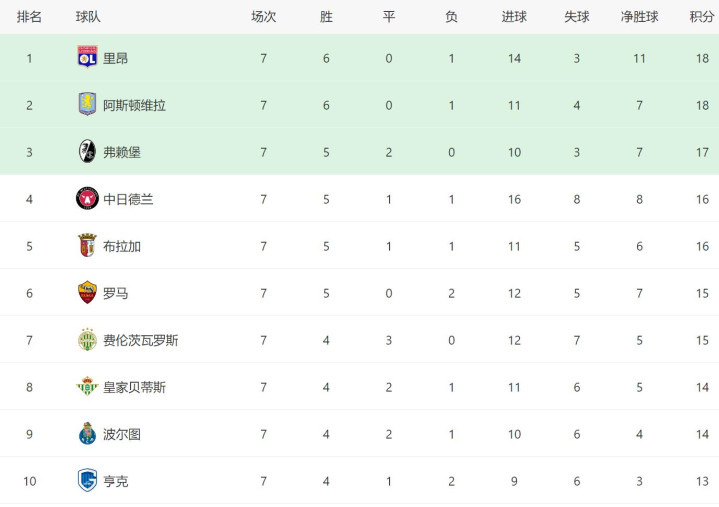Click the 积分 points column header
This screenshot has height=507, width=719.
[x=701, y=17]
